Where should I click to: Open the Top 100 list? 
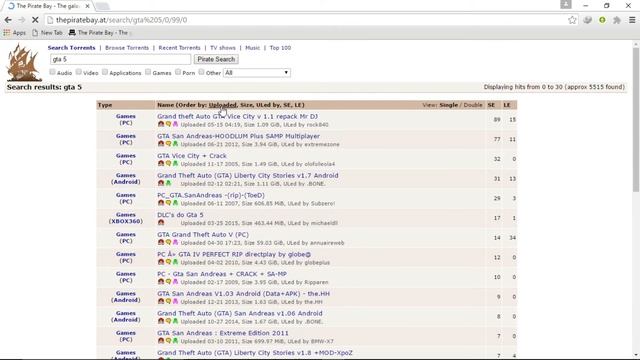[280, 48]
